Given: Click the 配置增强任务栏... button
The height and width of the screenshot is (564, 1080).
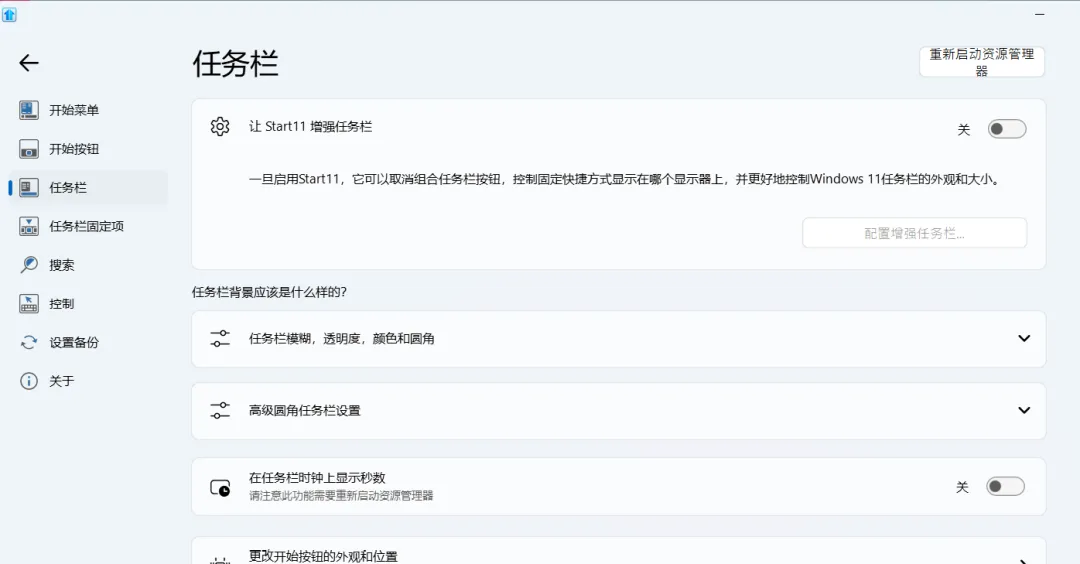Looking at the screenshot, I should point(914,233).
